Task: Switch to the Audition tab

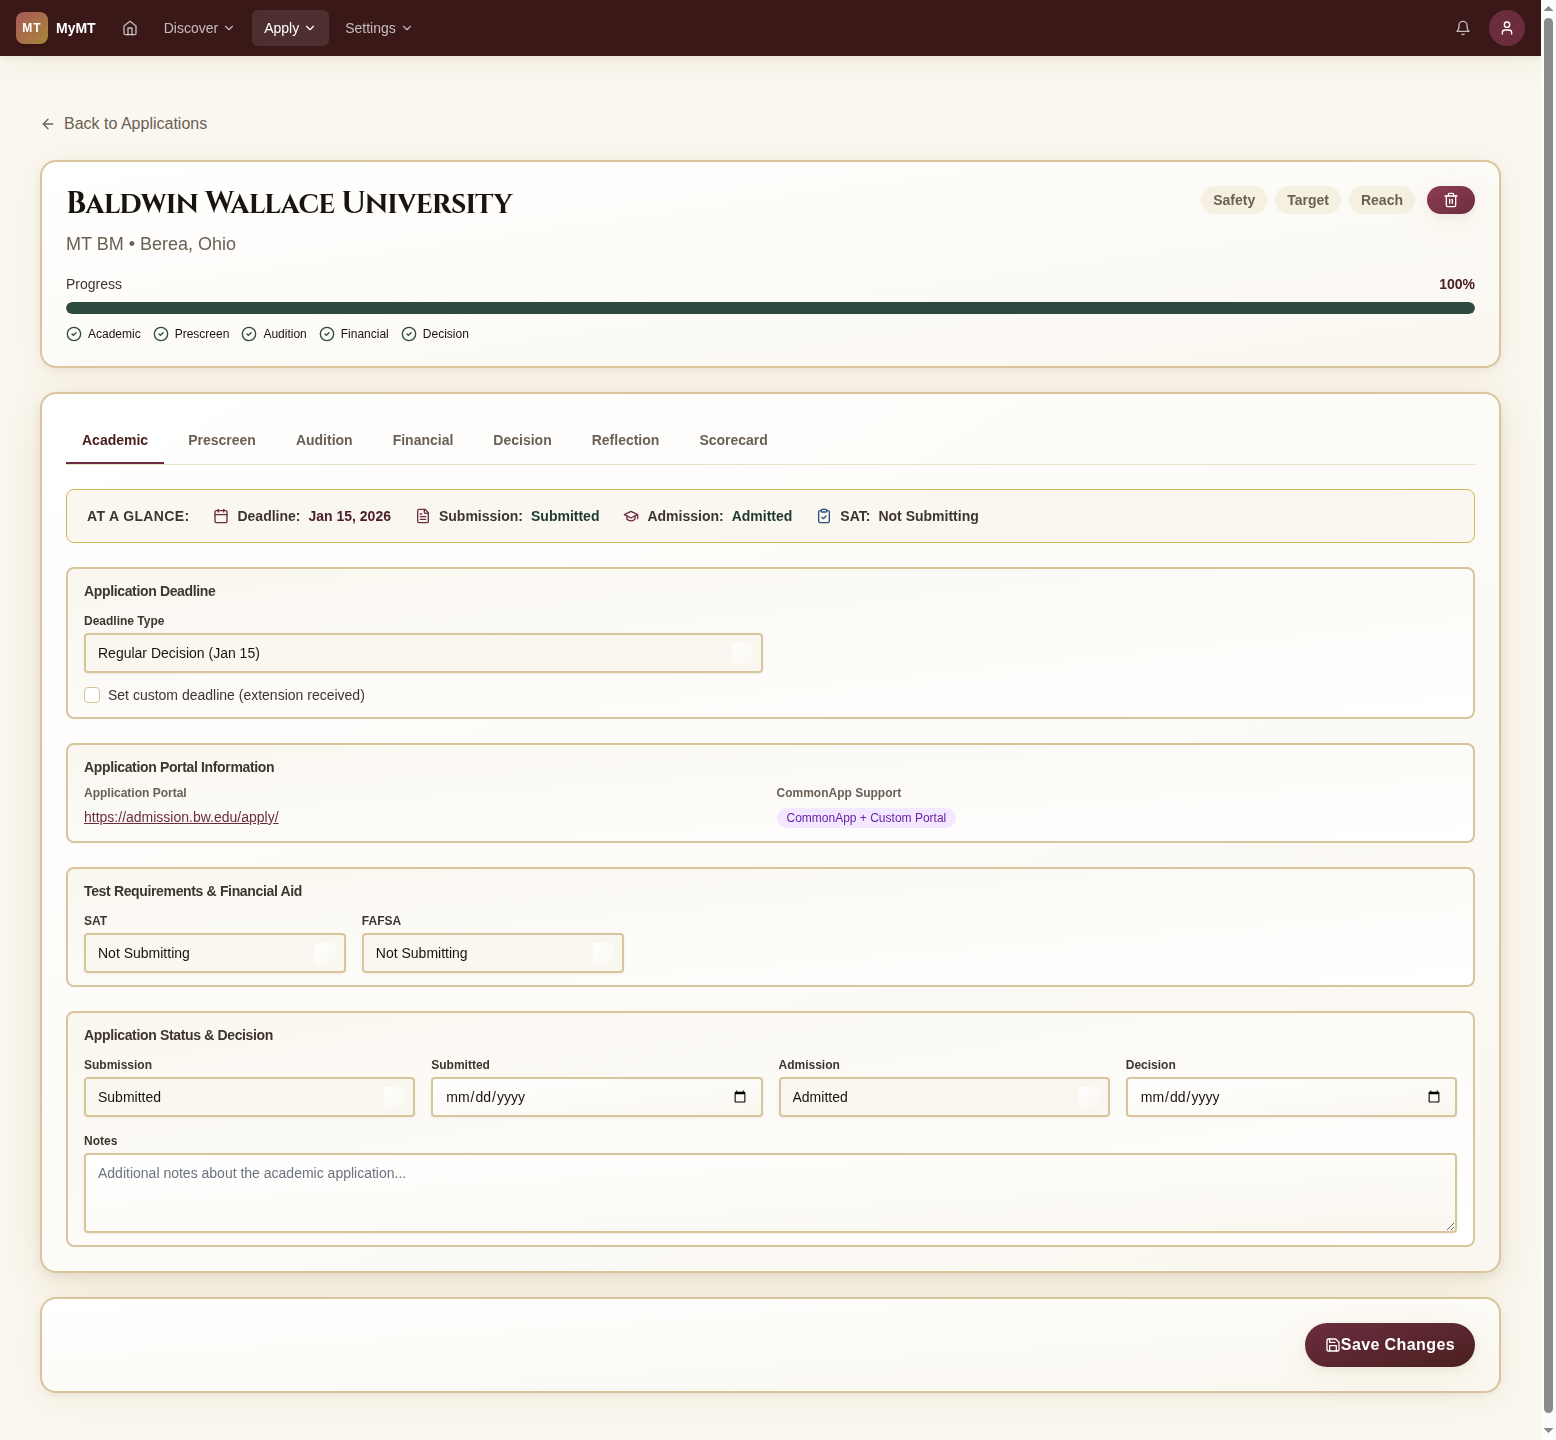Action: tap(324, 440)
